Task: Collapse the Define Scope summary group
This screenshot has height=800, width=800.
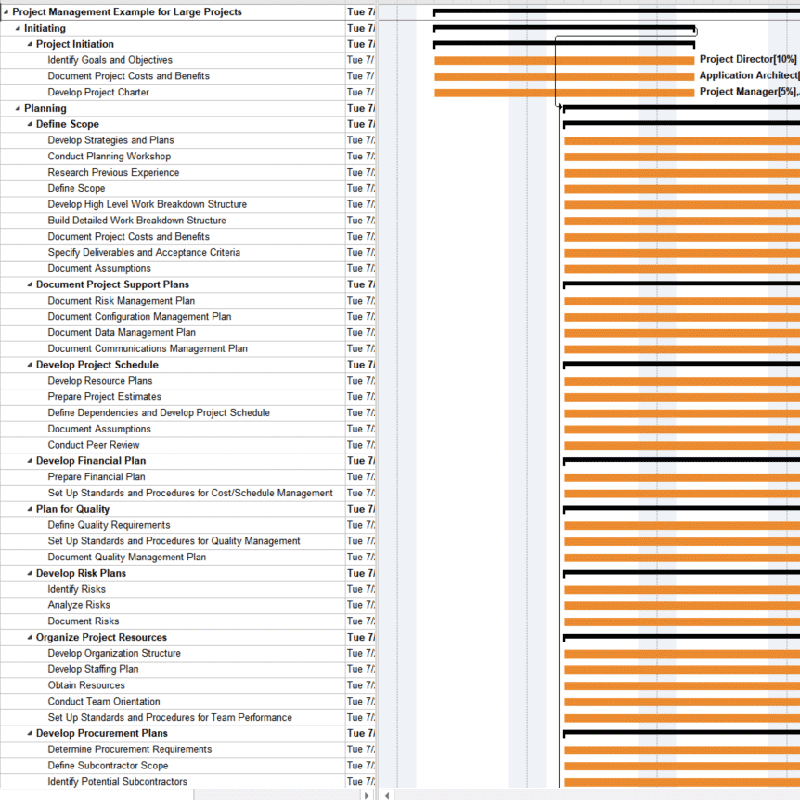Action: (30, 124)
